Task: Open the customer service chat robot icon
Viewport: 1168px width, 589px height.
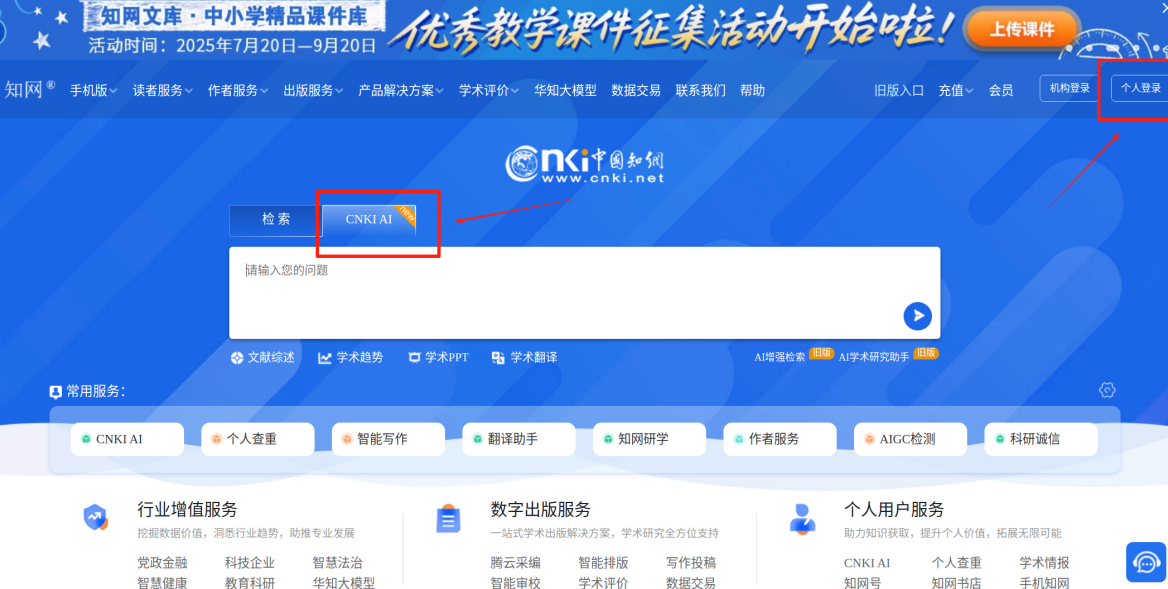Action: 1146,561
